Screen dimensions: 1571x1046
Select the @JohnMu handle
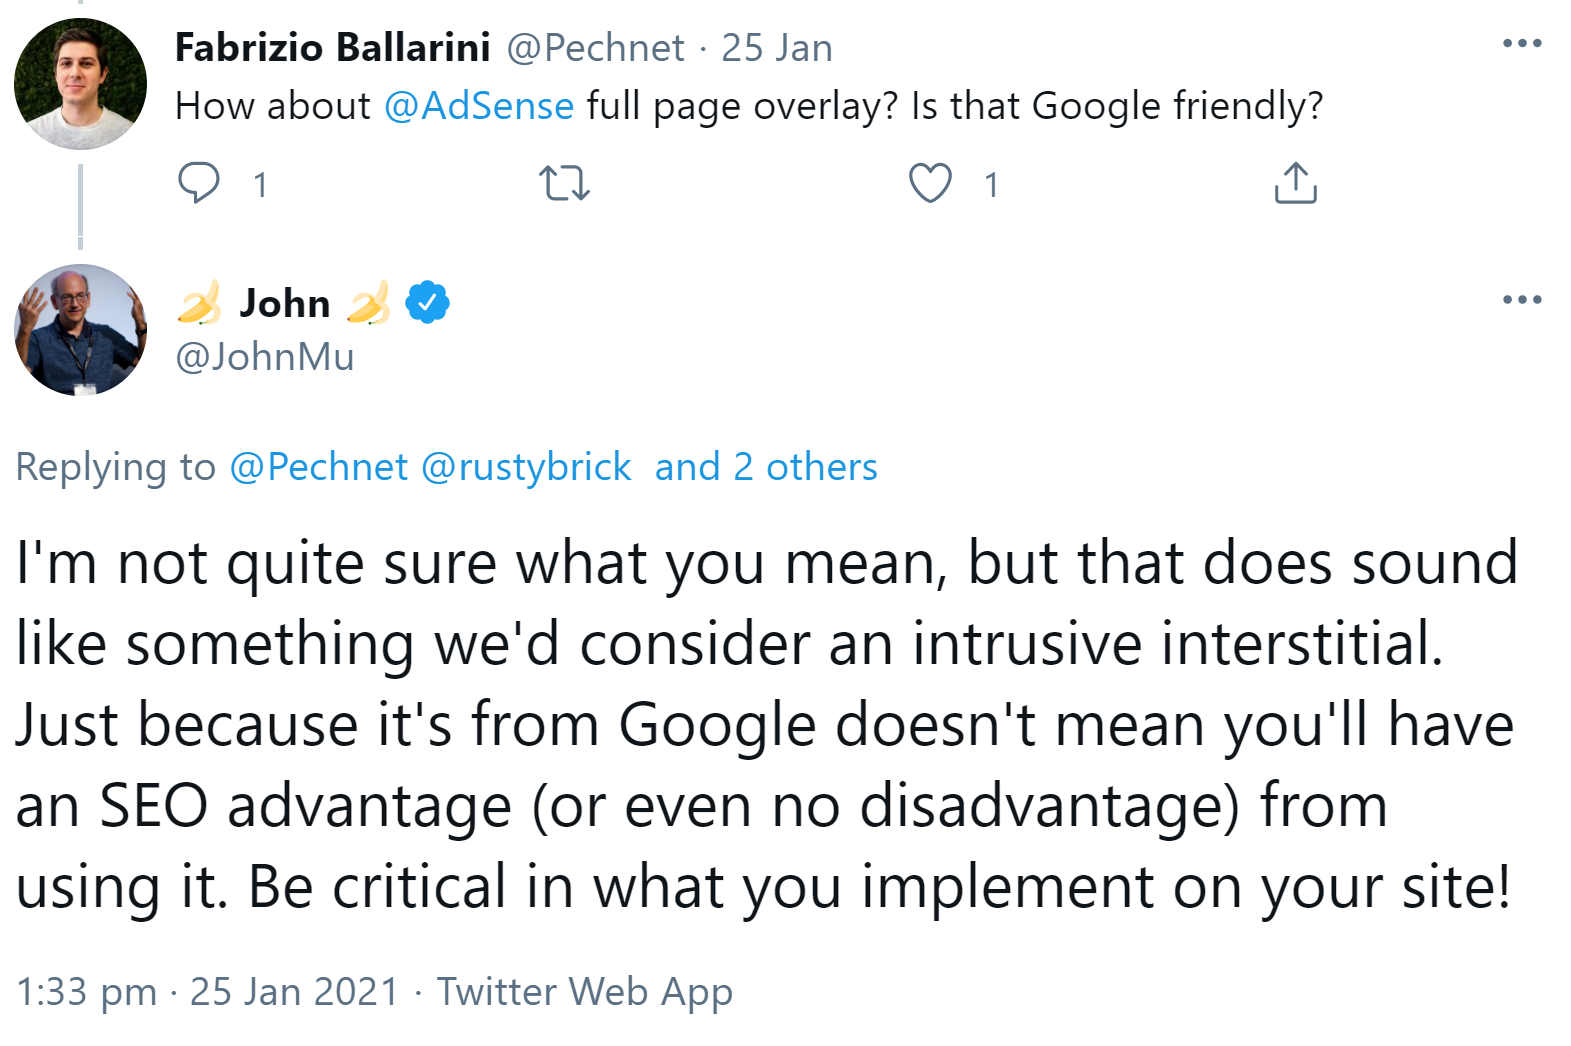(x=263, y=357)
